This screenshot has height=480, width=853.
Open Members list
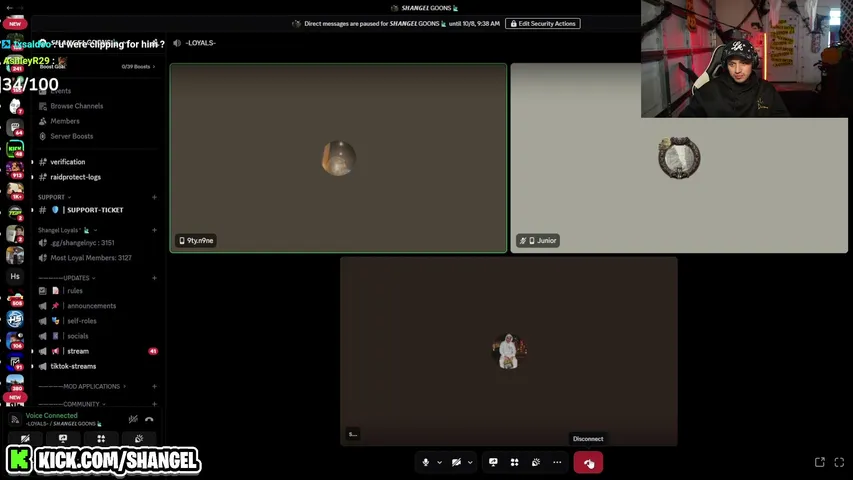tap(65, 121)
